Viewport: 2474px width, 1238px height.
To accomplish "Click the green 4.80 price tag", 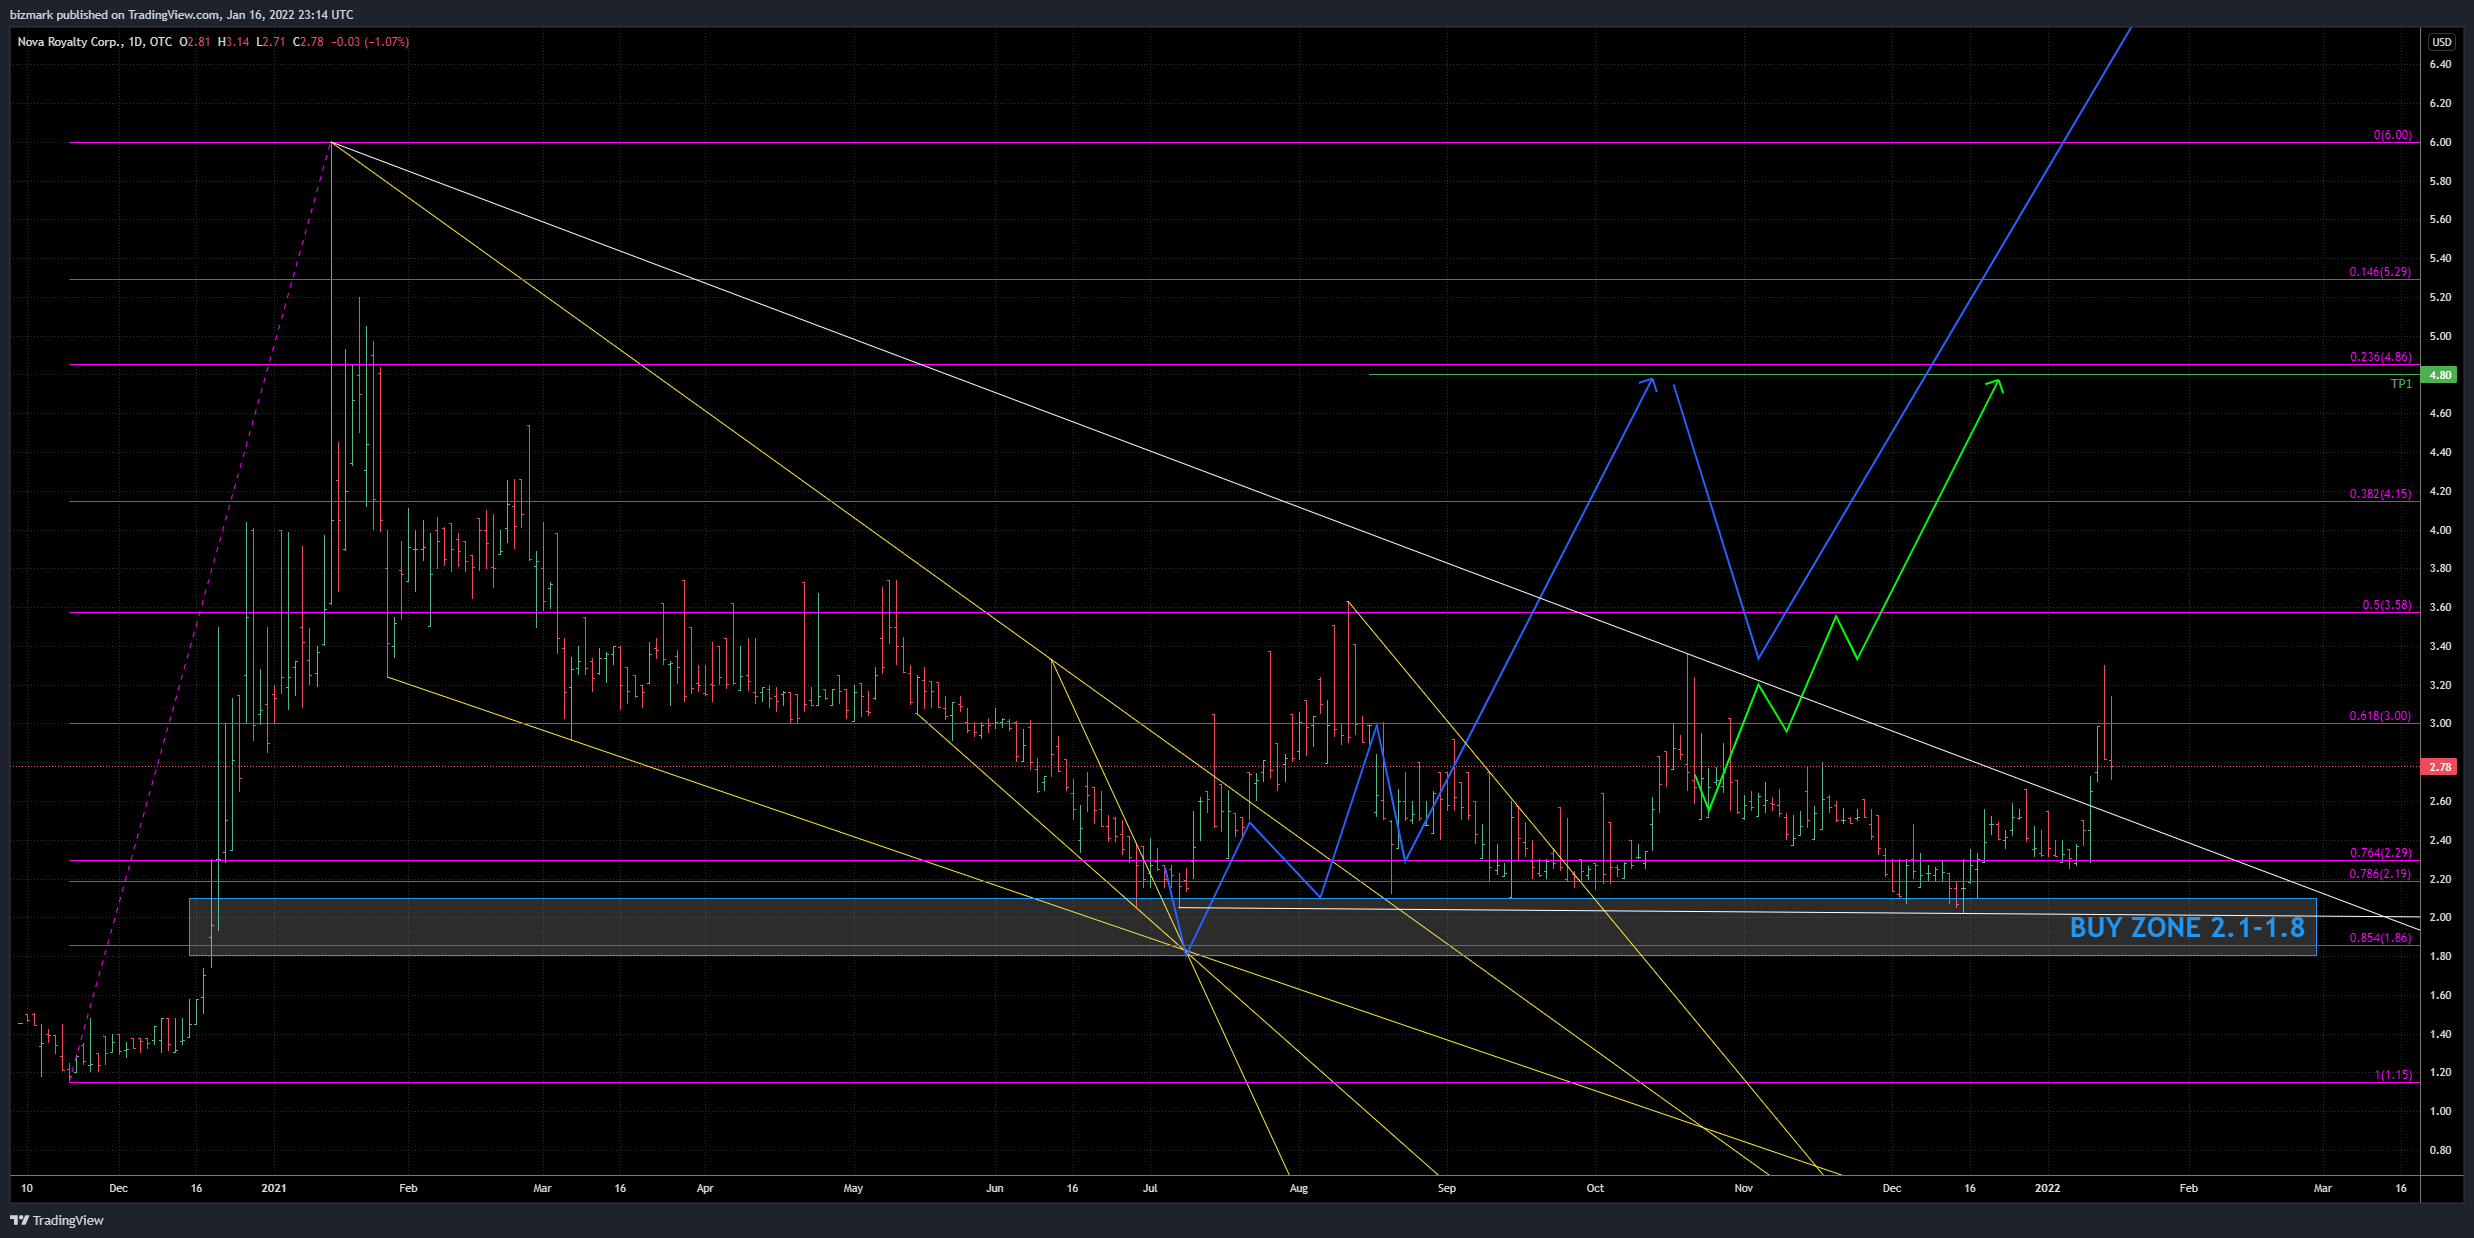I will coord(2440,375).
